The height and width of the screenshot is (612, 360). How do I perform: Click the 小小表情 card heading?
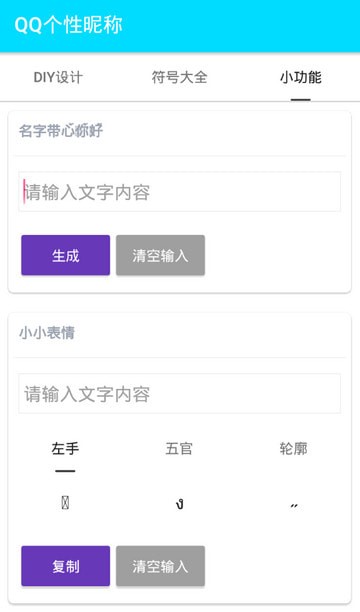(47, 333)
